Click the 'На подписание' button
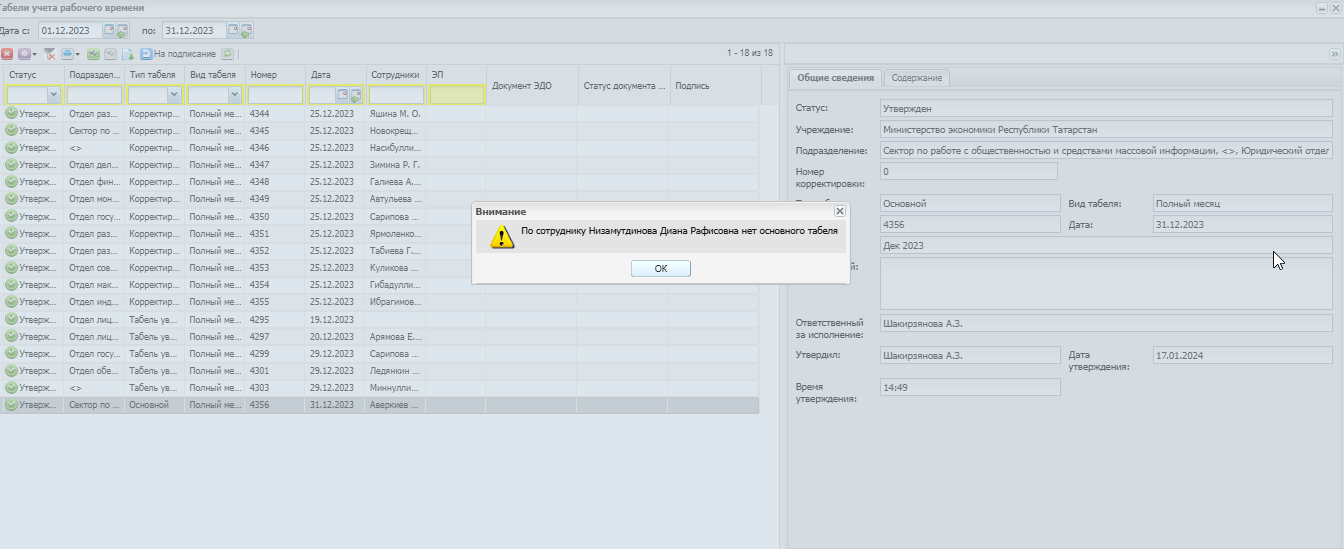This screenshot has height=549, width=1344. click(178, 54)
